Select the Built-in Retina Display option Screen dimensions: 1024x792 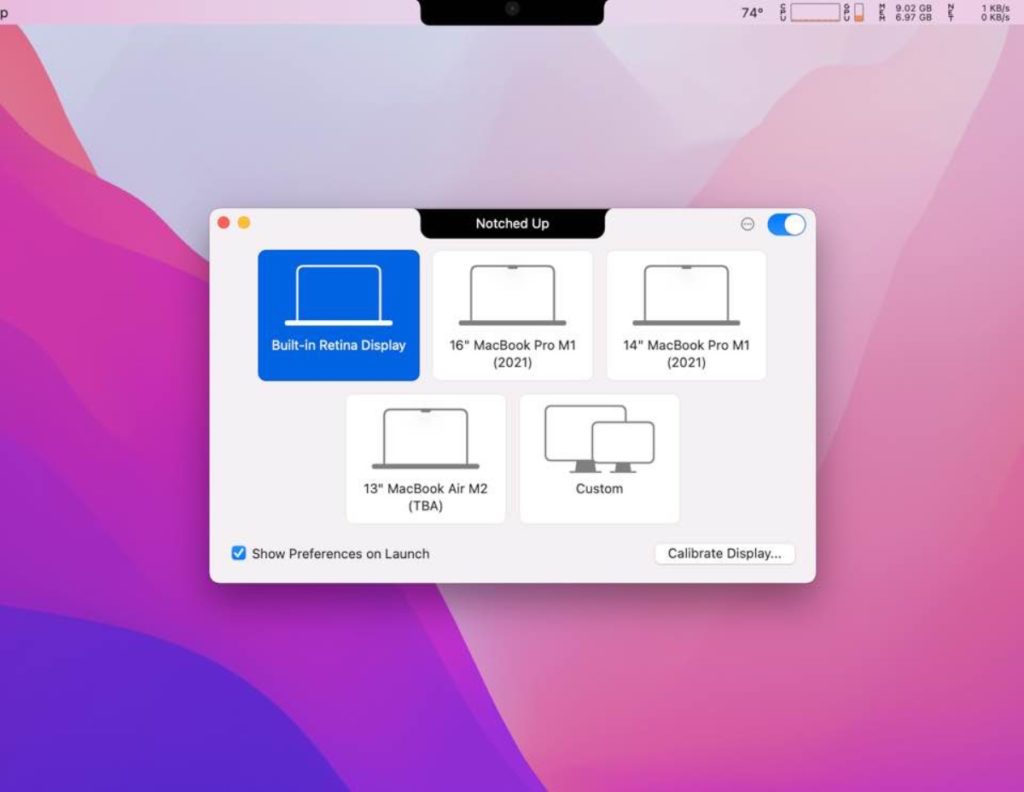point(338,315)
